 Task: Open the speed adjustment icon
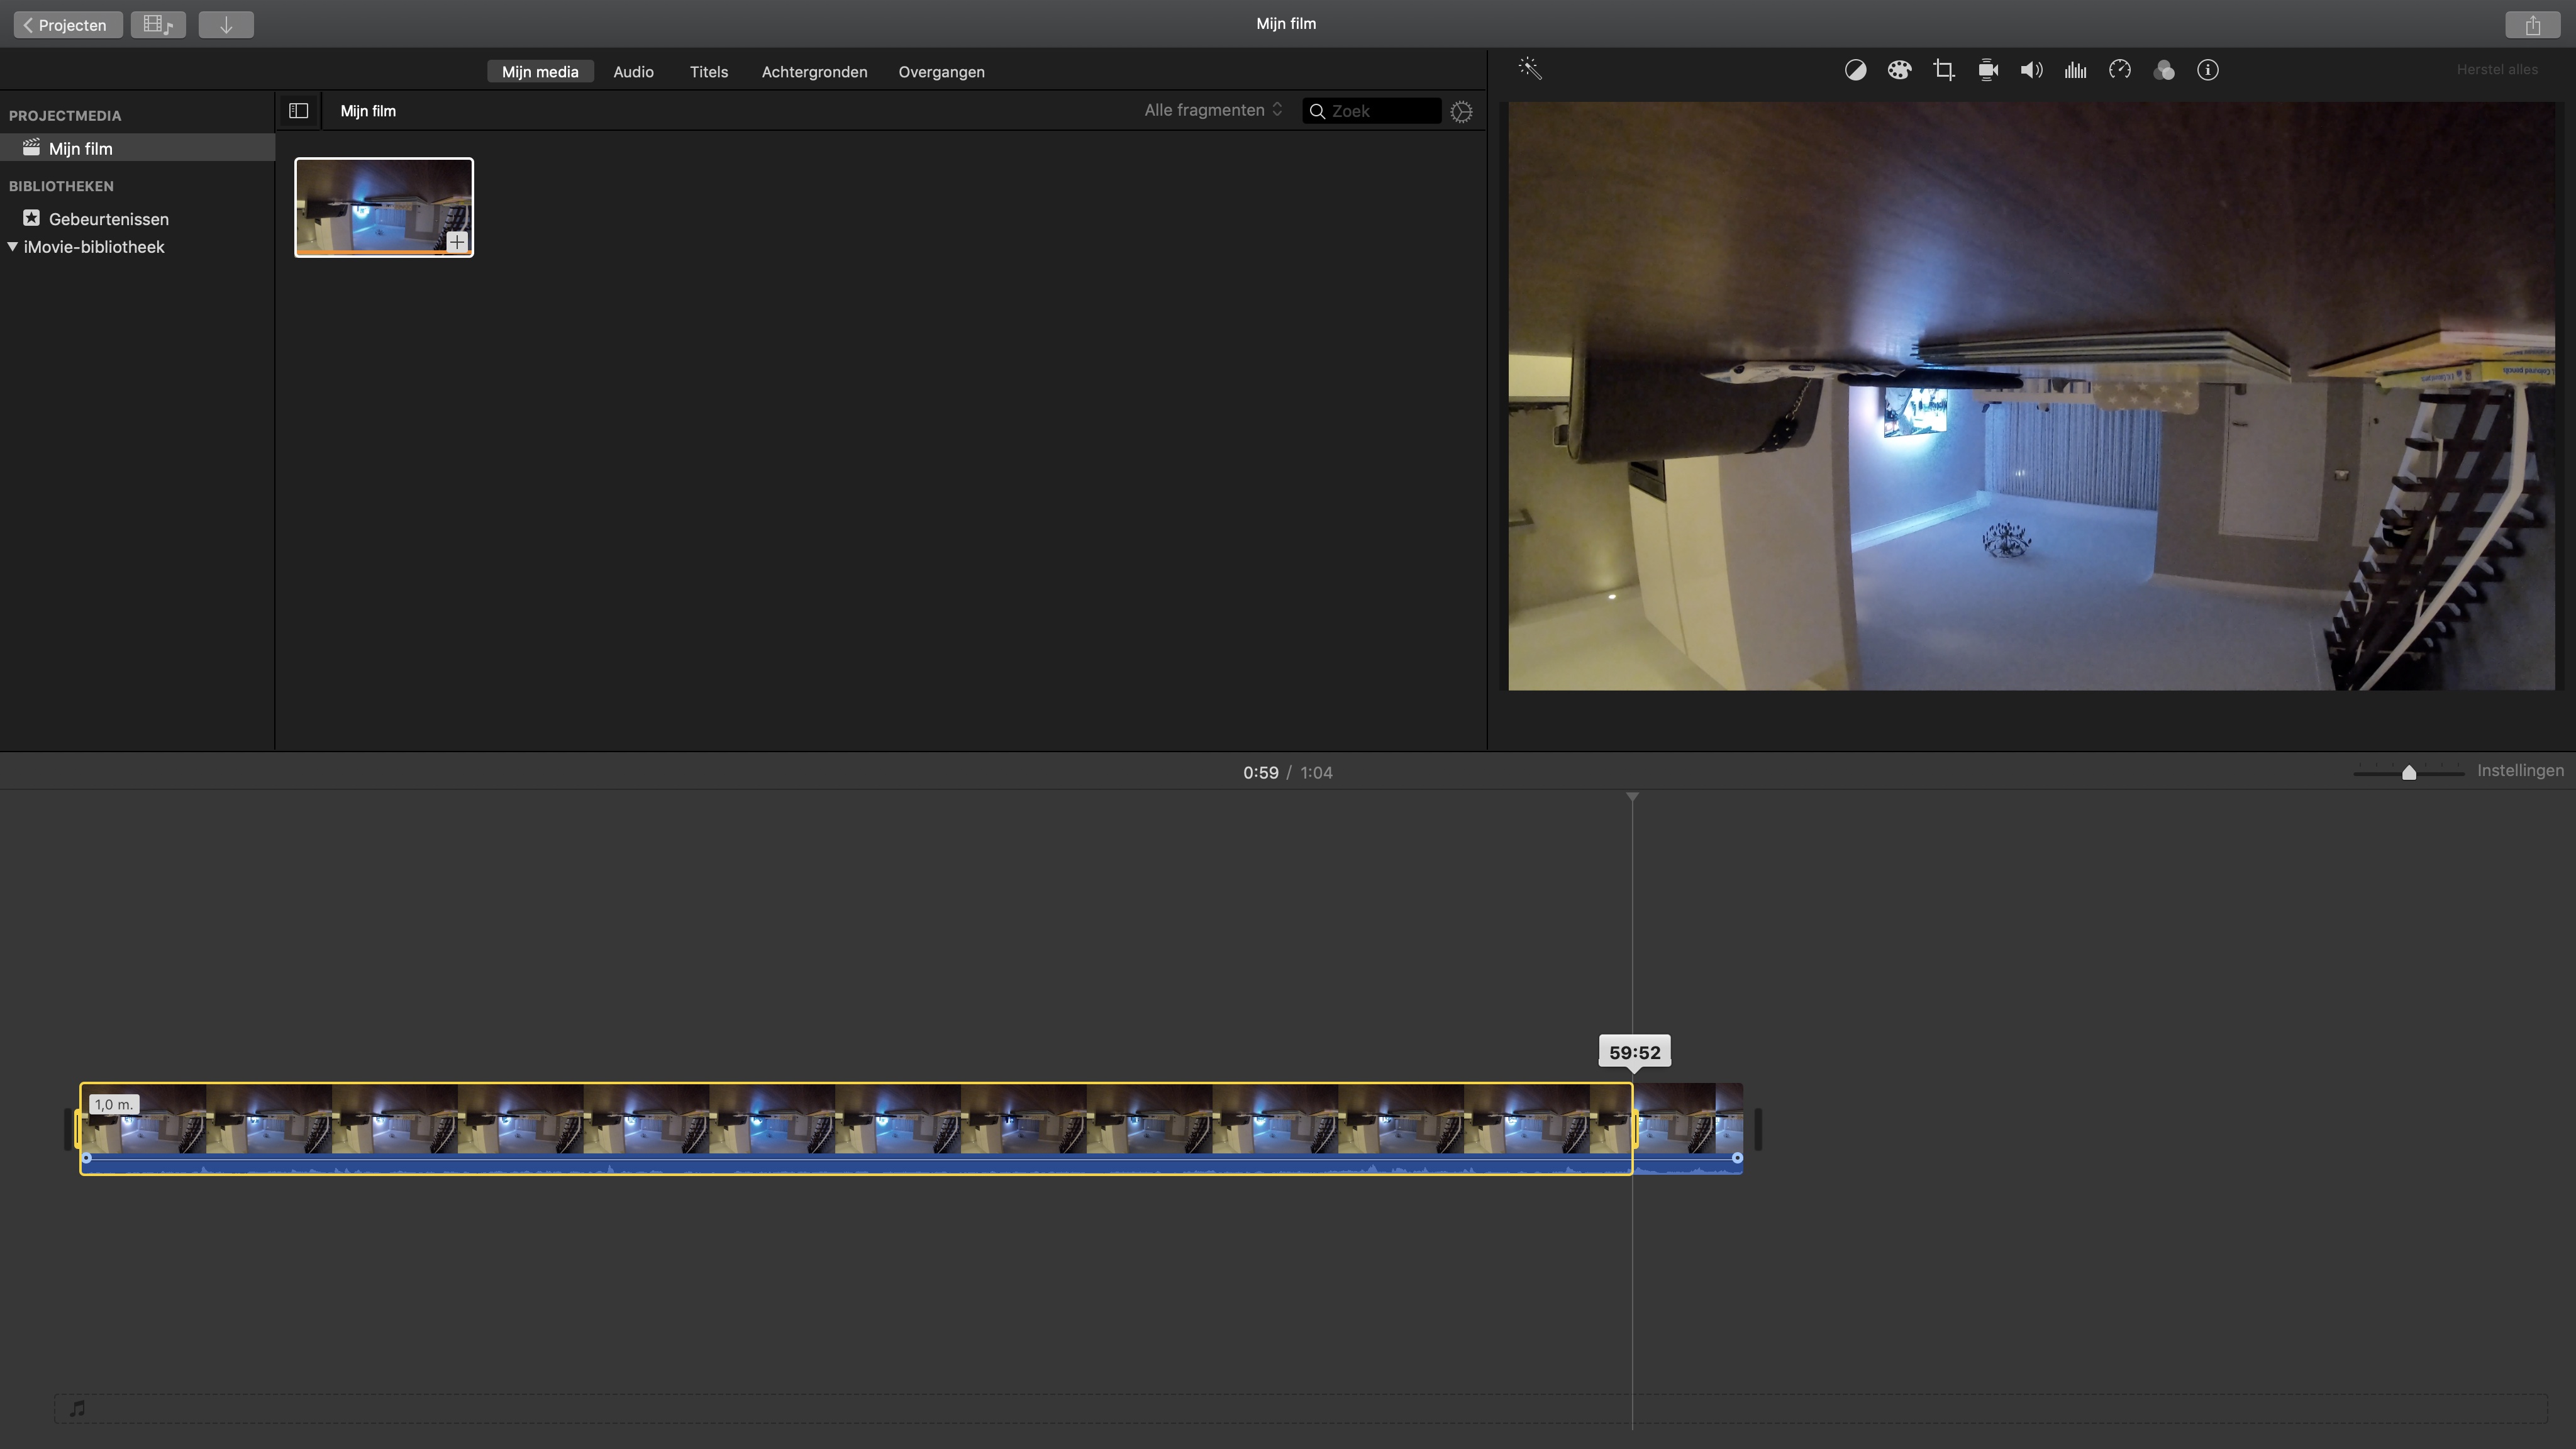click(x=2120, y=70)
